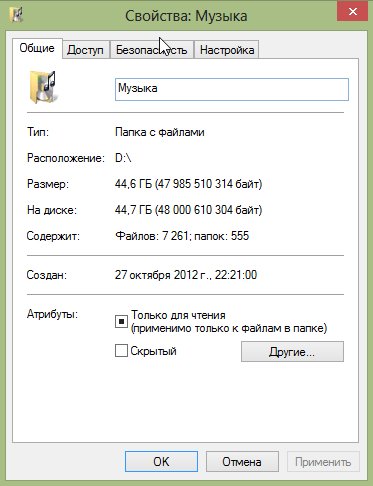Click the music folder icon in title bar
This screenshot has width=373, height=486.
pyautogui.click(x=16, y=15)
